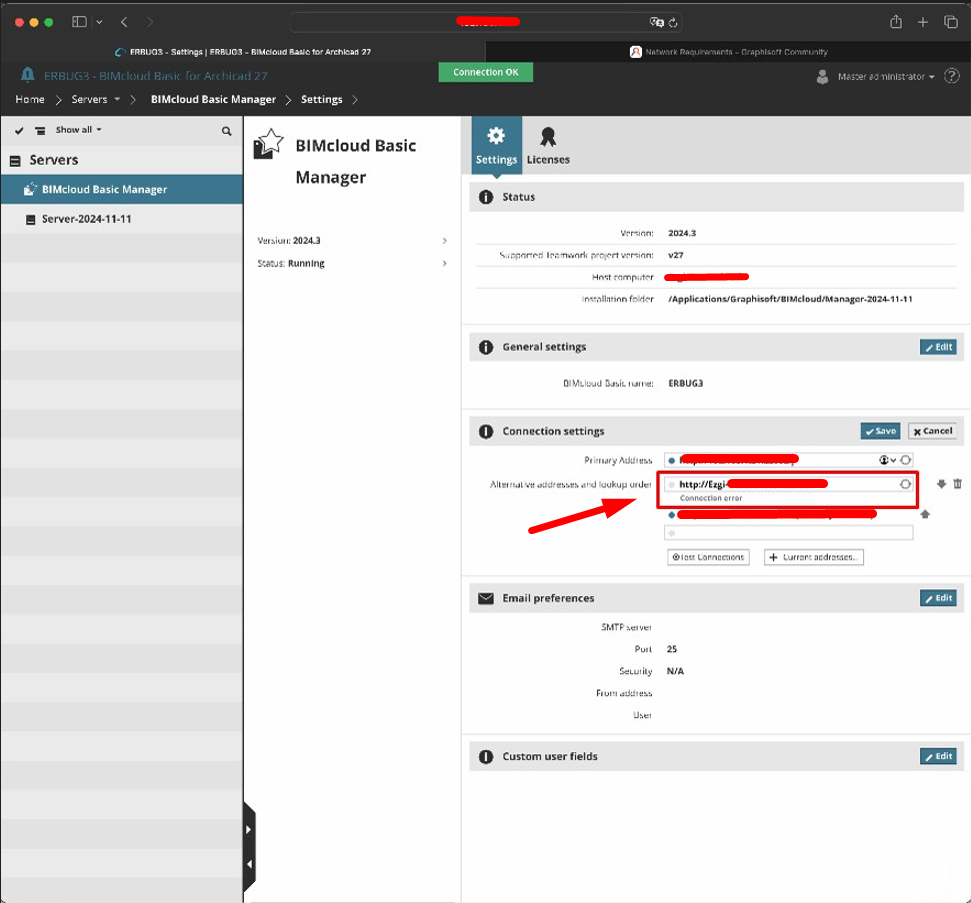The width and height of the screenshot is (971, 903).
Task: Click the Connection OK status badge
Action: coord(486,72)
